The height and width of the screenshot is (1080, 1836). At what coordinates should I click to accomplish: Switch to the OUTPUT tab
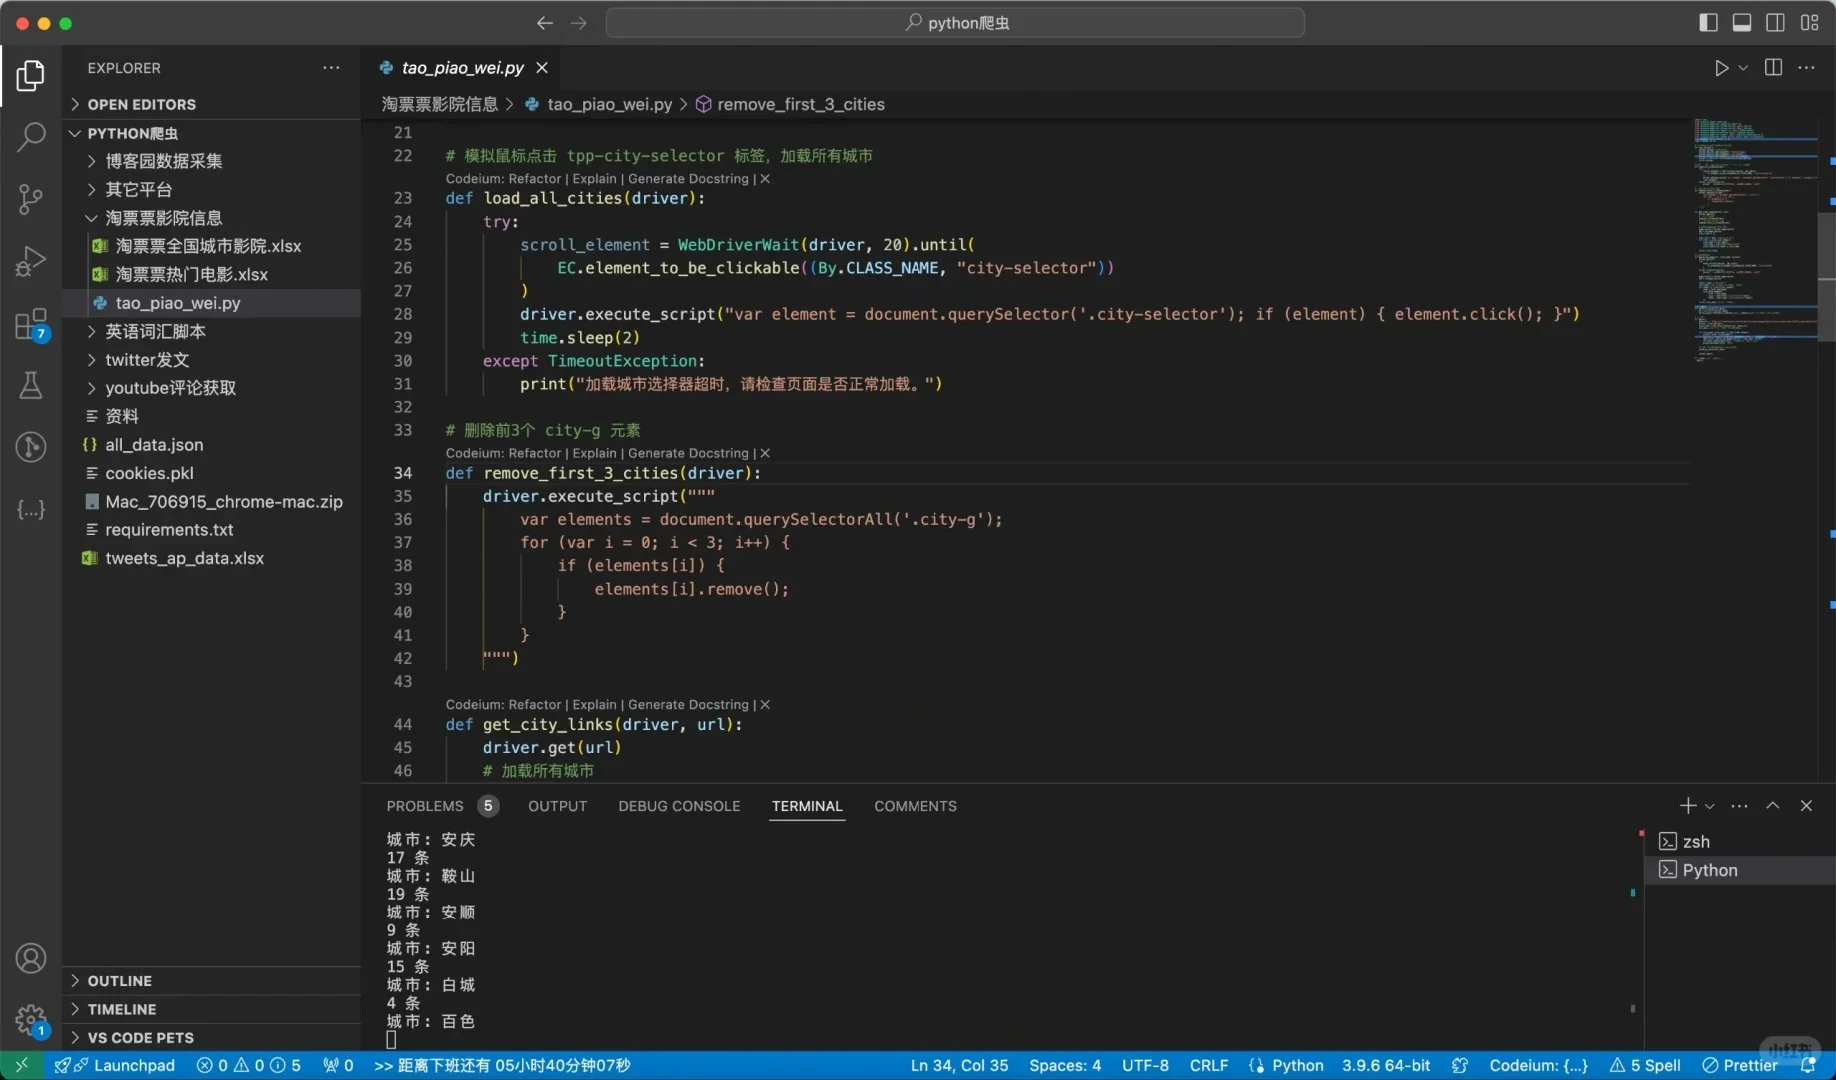tap(557, 806)
